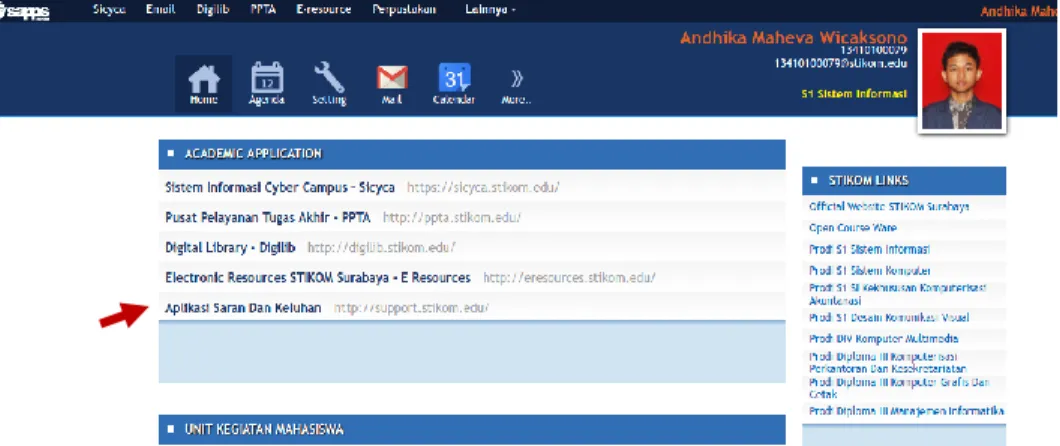Open the Mail envelope icon
The height and width of the screenshot is (446, 1060).
tap(392, 84)
